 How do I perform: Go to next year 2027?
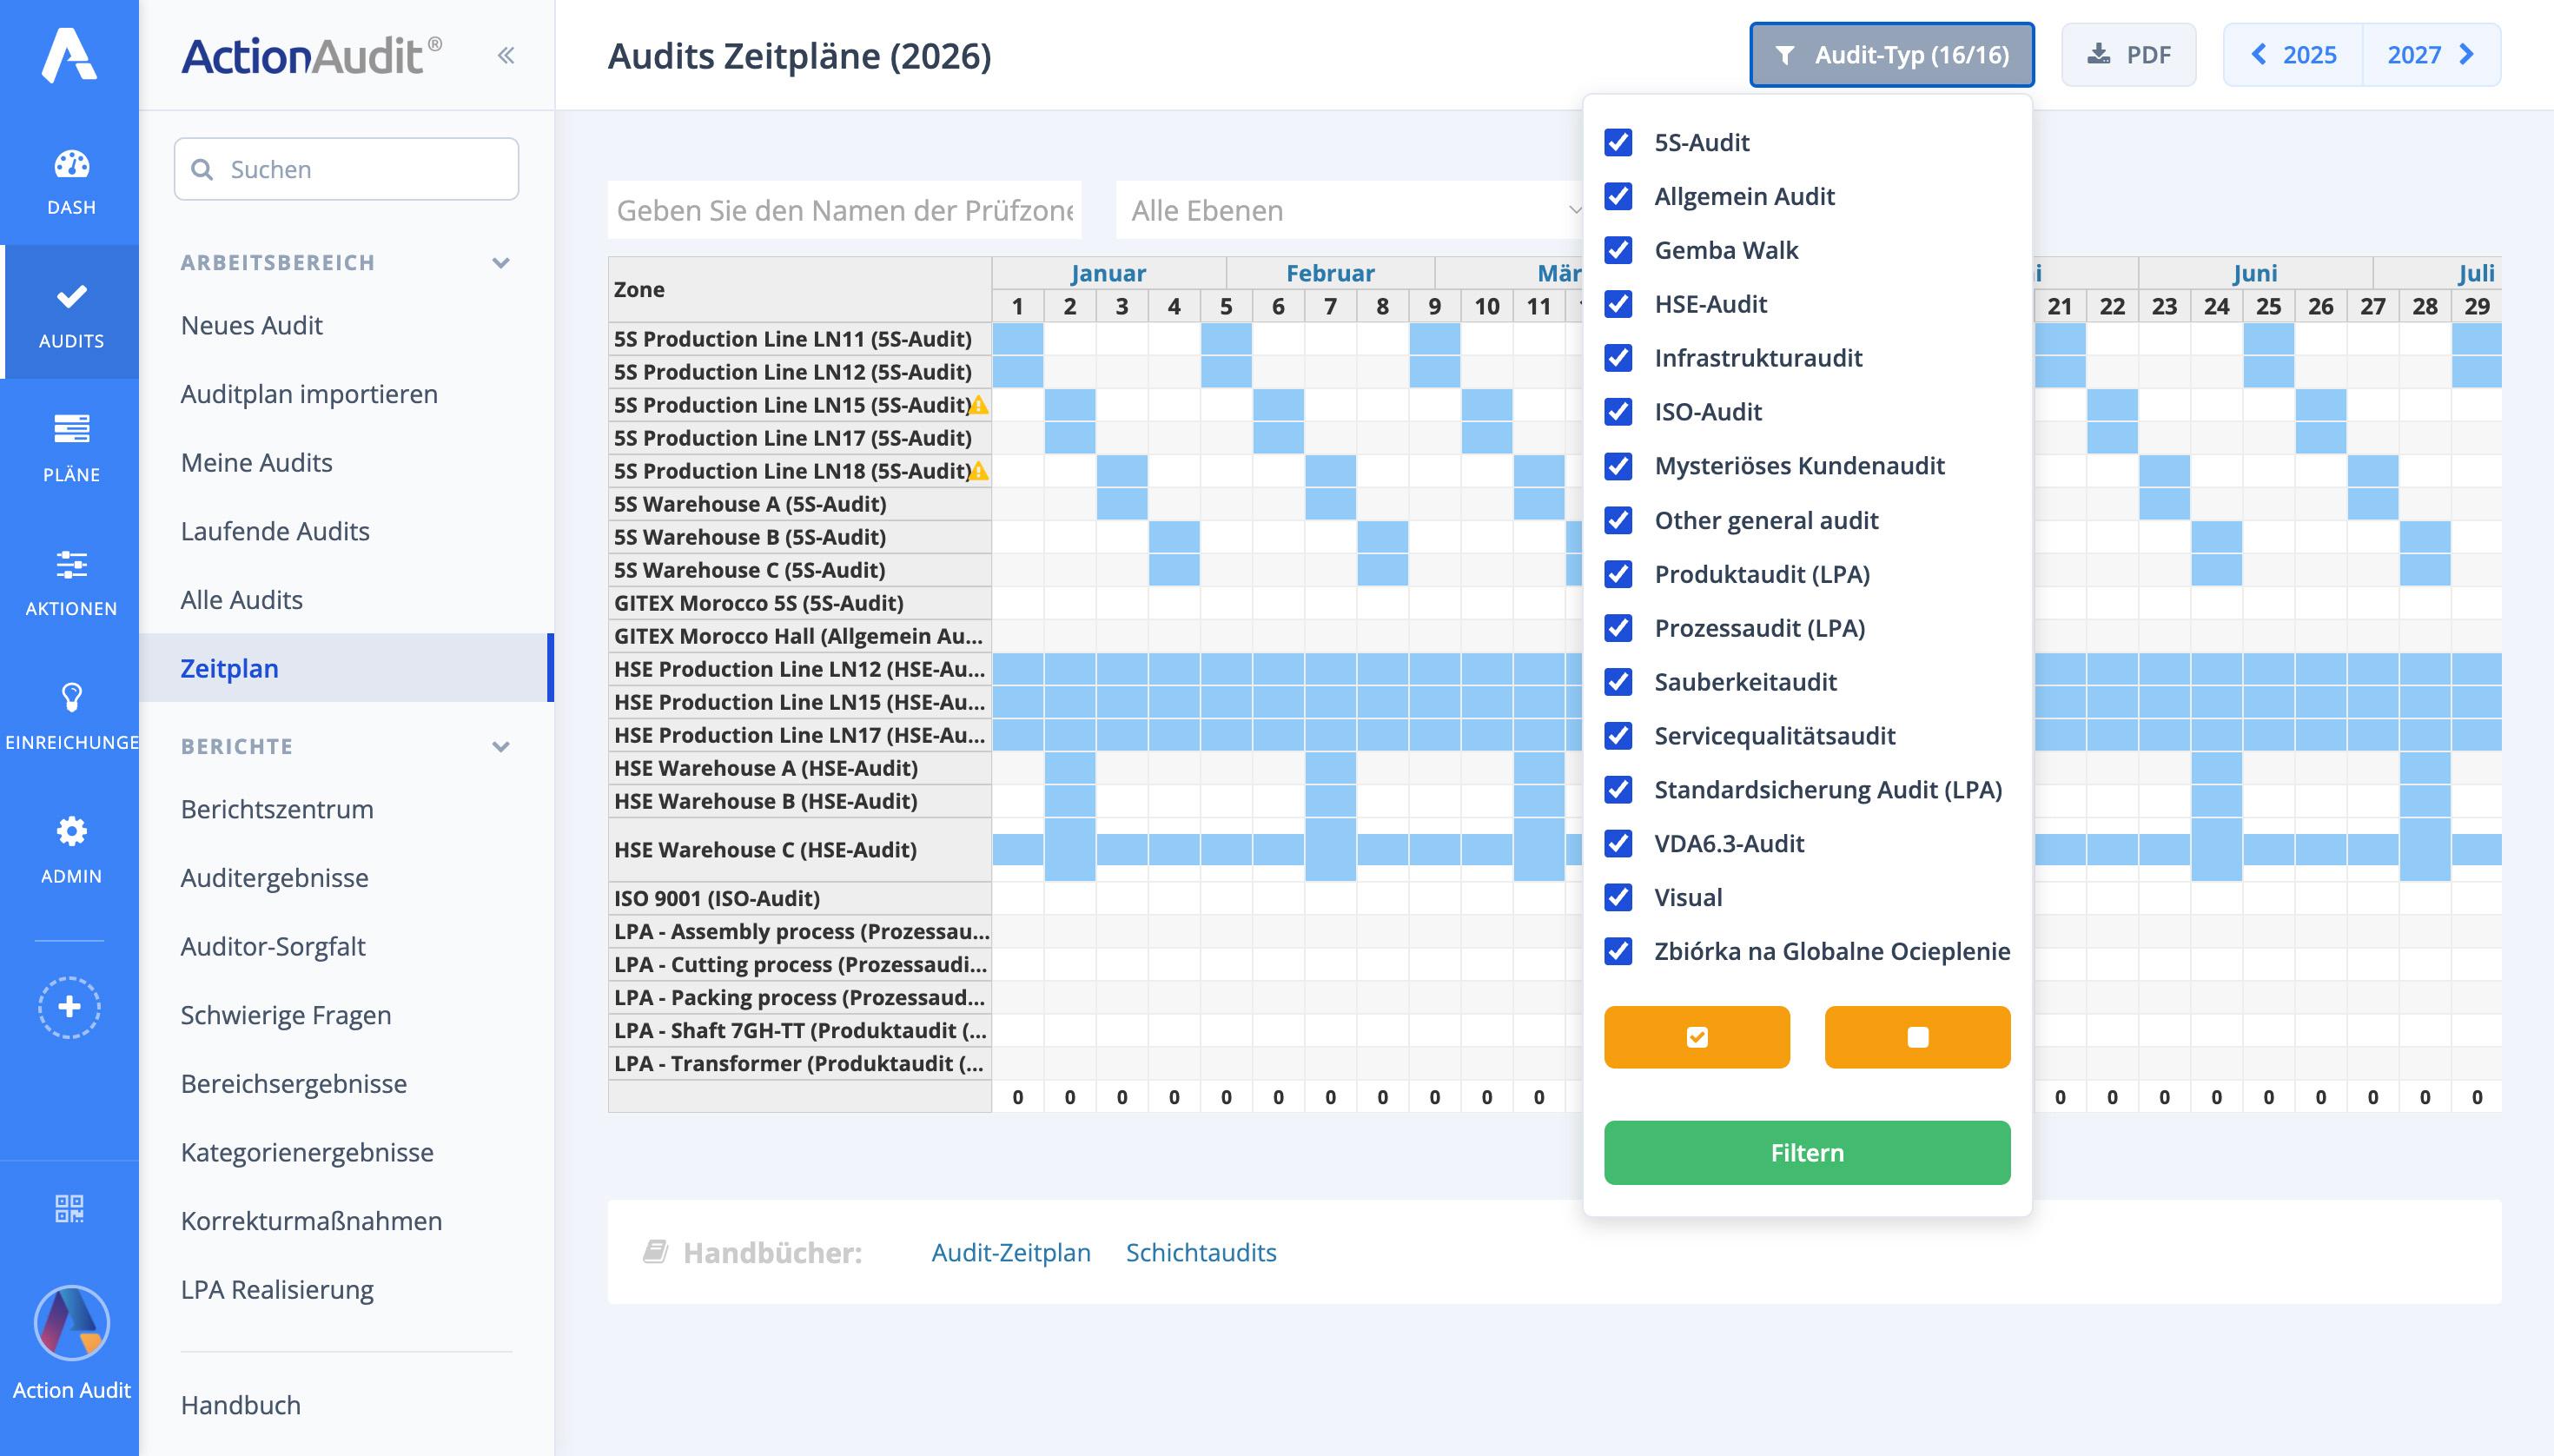pos(2431,55)
